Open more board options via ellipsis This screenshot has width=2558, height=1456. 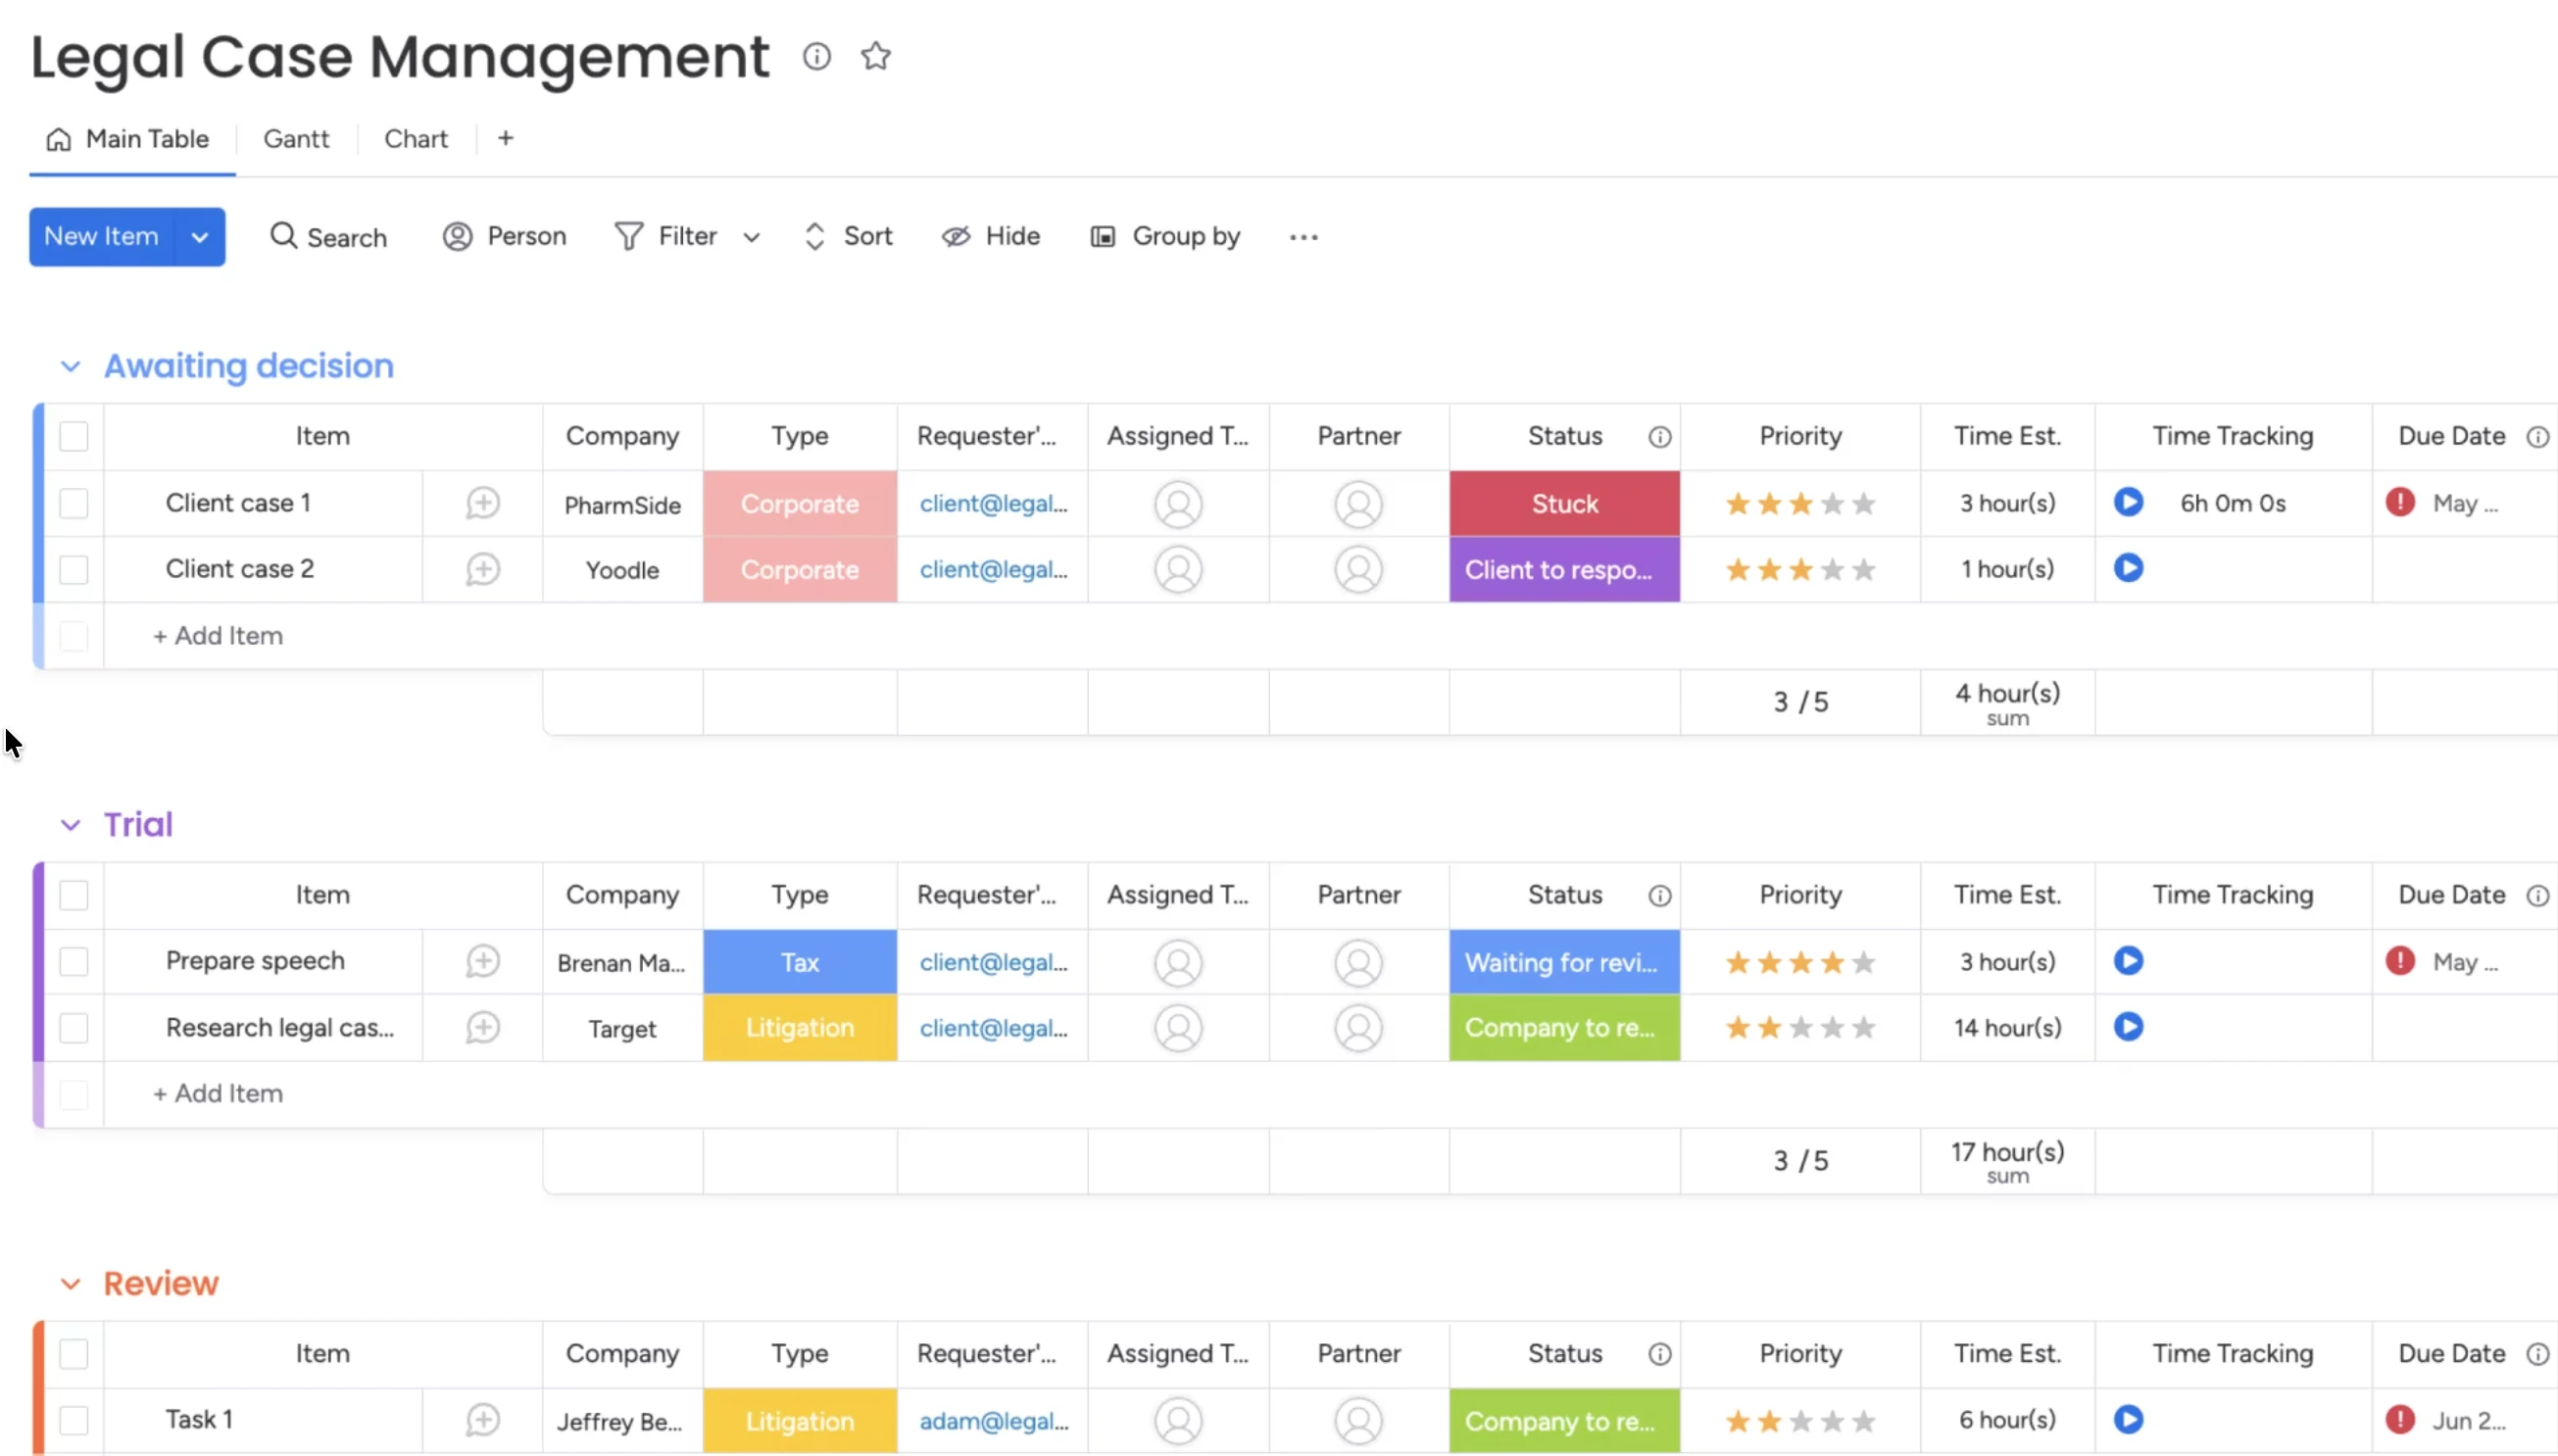pos(1303,237)
